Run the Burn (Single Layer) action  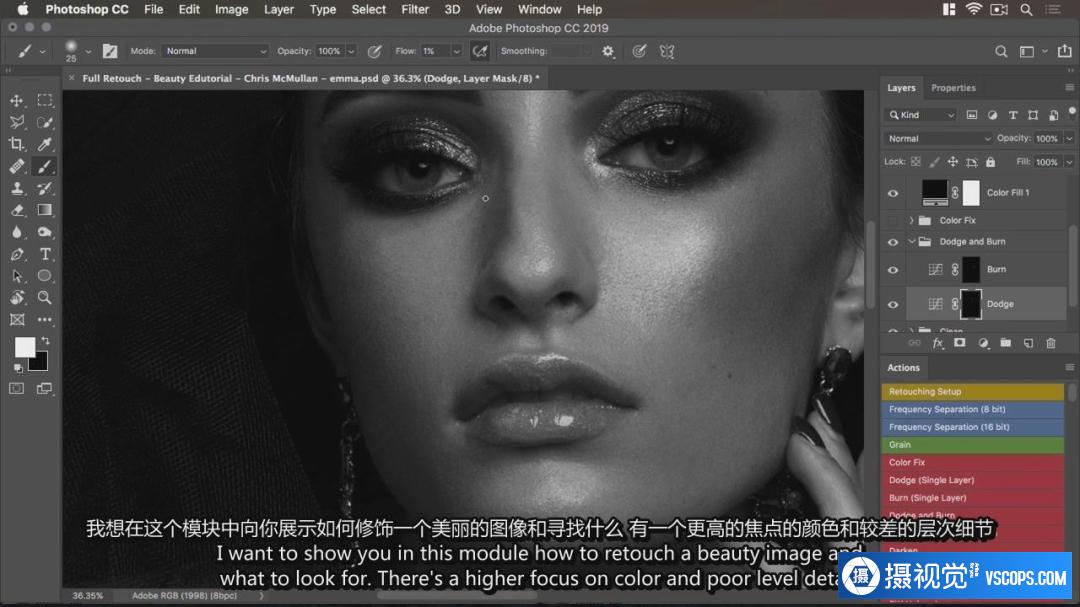tap(973, 498)
